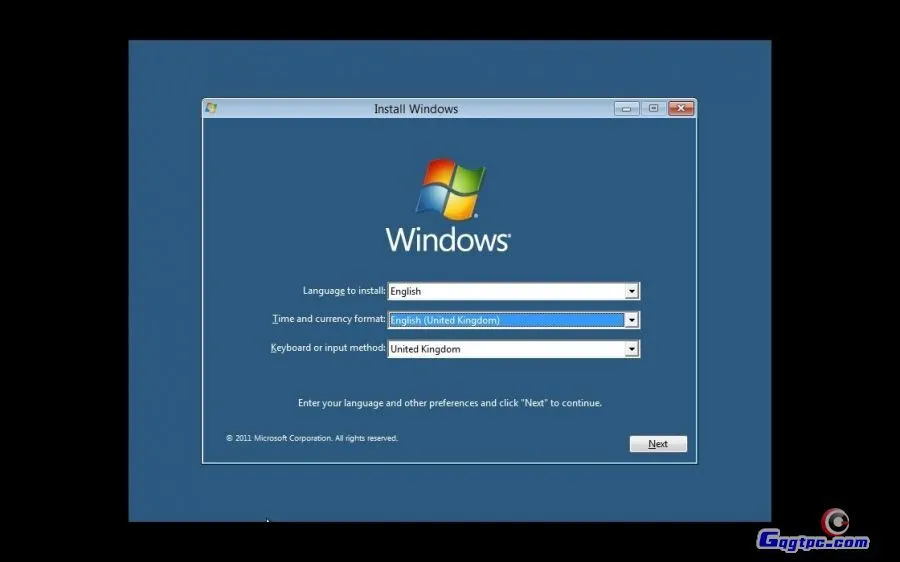Click the Gogtpc.com watermark logo

point(815,535)
